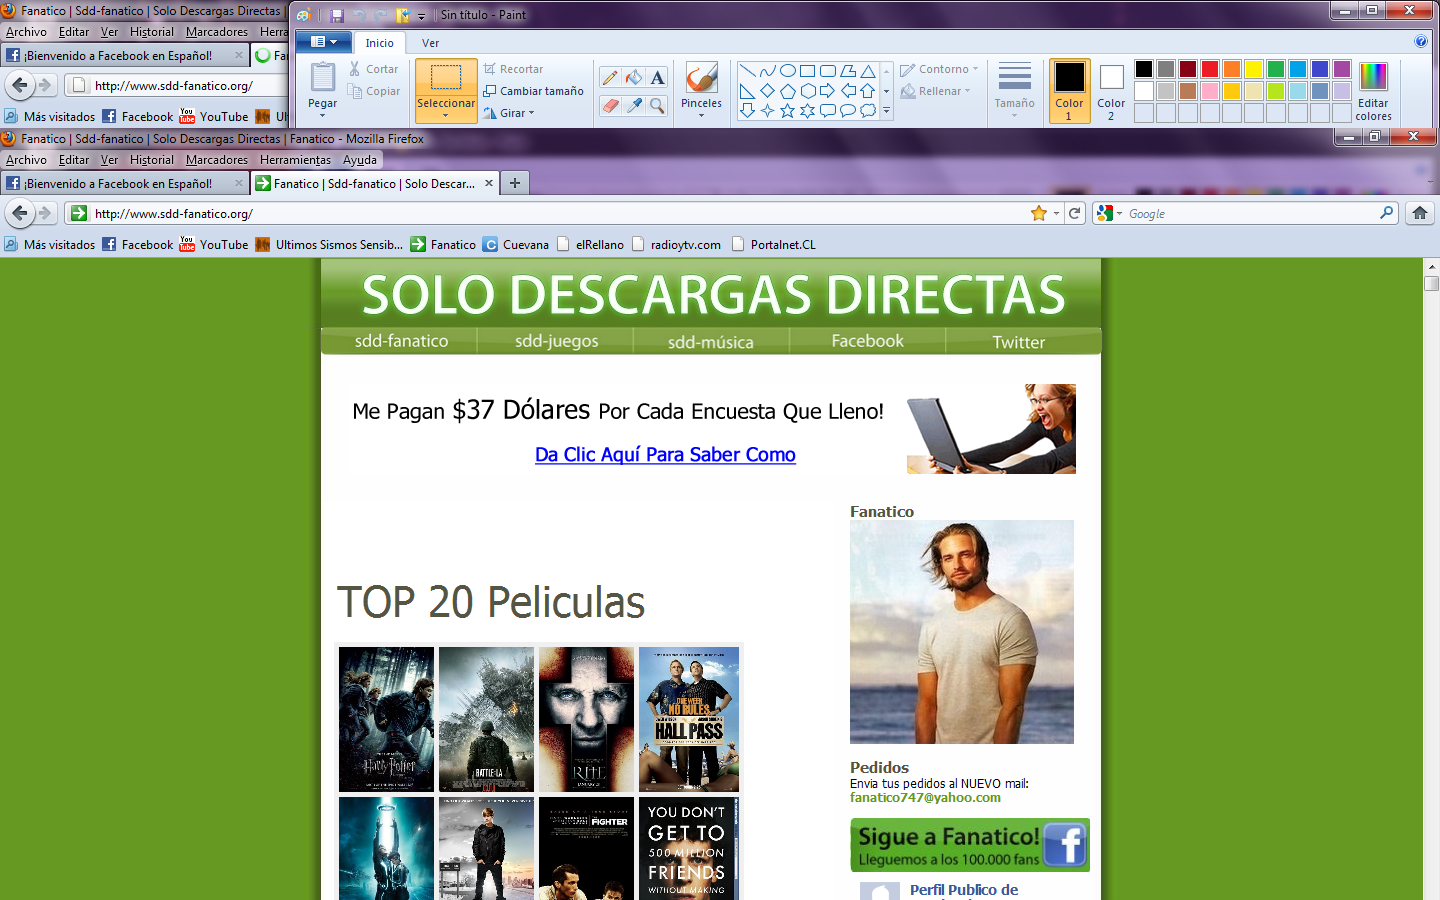Open the search engine dropdown beside Google icon
Image resolution: width=1440 pixels, height=900 pixels.
click(1119, 214)
